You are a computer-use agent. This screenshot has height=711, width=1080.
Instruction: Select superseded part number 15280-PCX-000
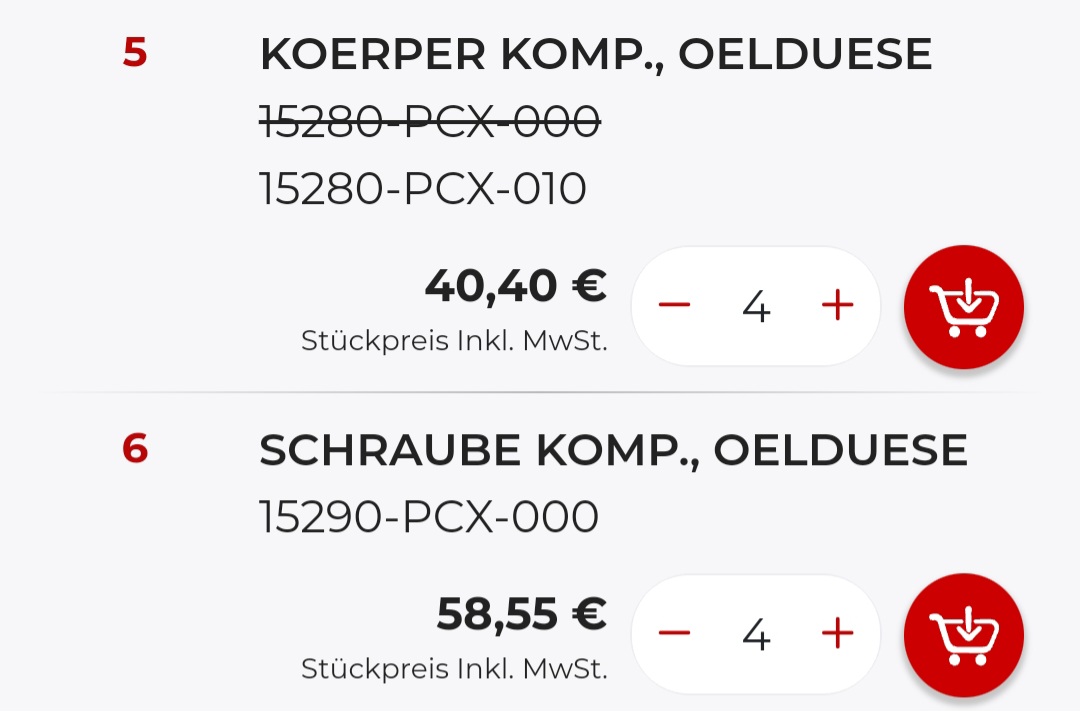(429, 123)
